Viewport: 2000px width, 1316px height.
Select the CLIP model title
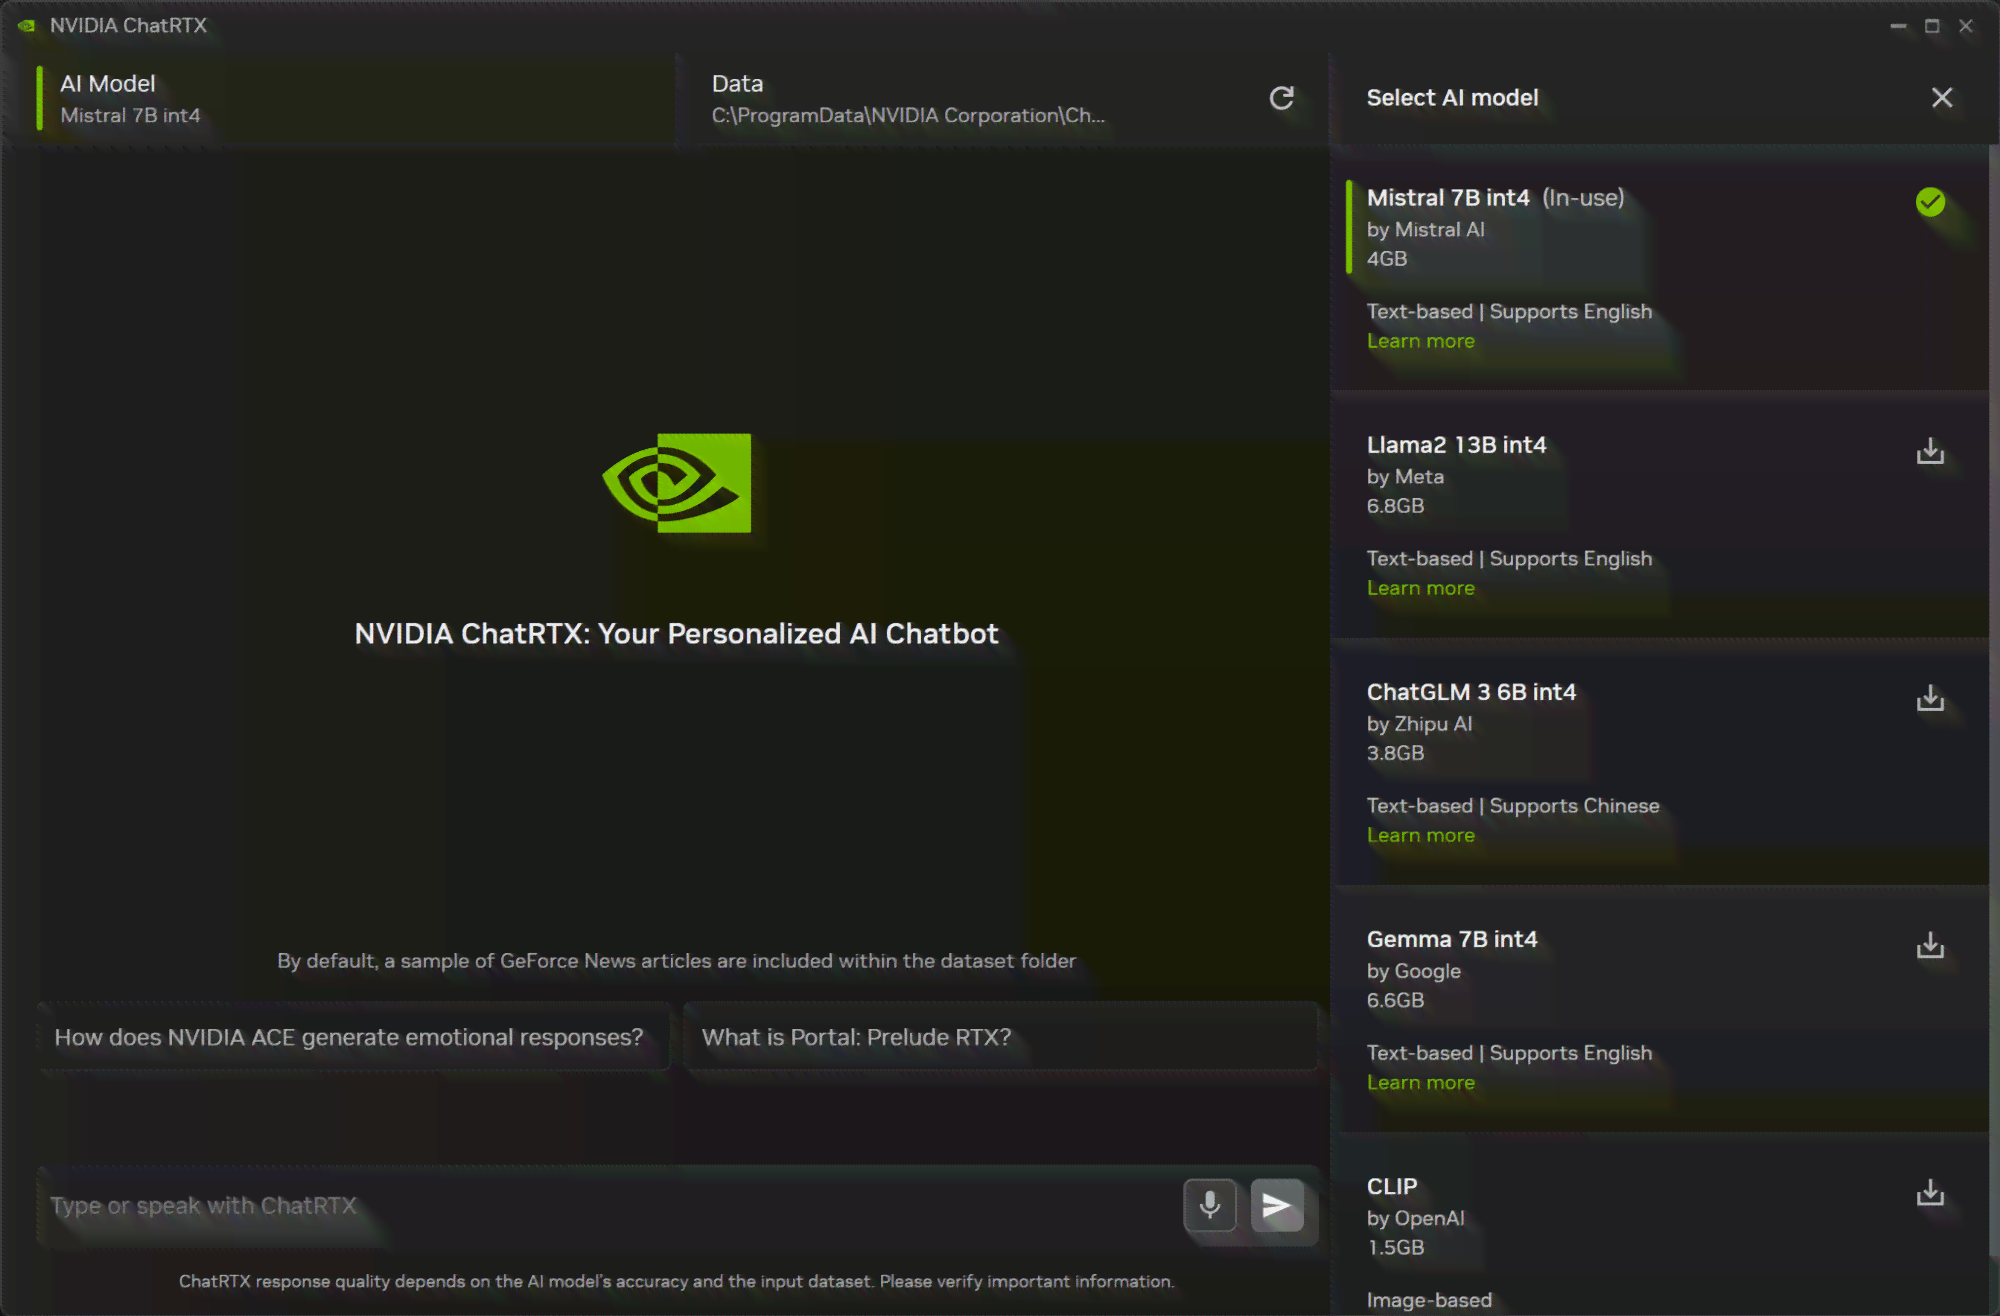coord(1392,1186)
